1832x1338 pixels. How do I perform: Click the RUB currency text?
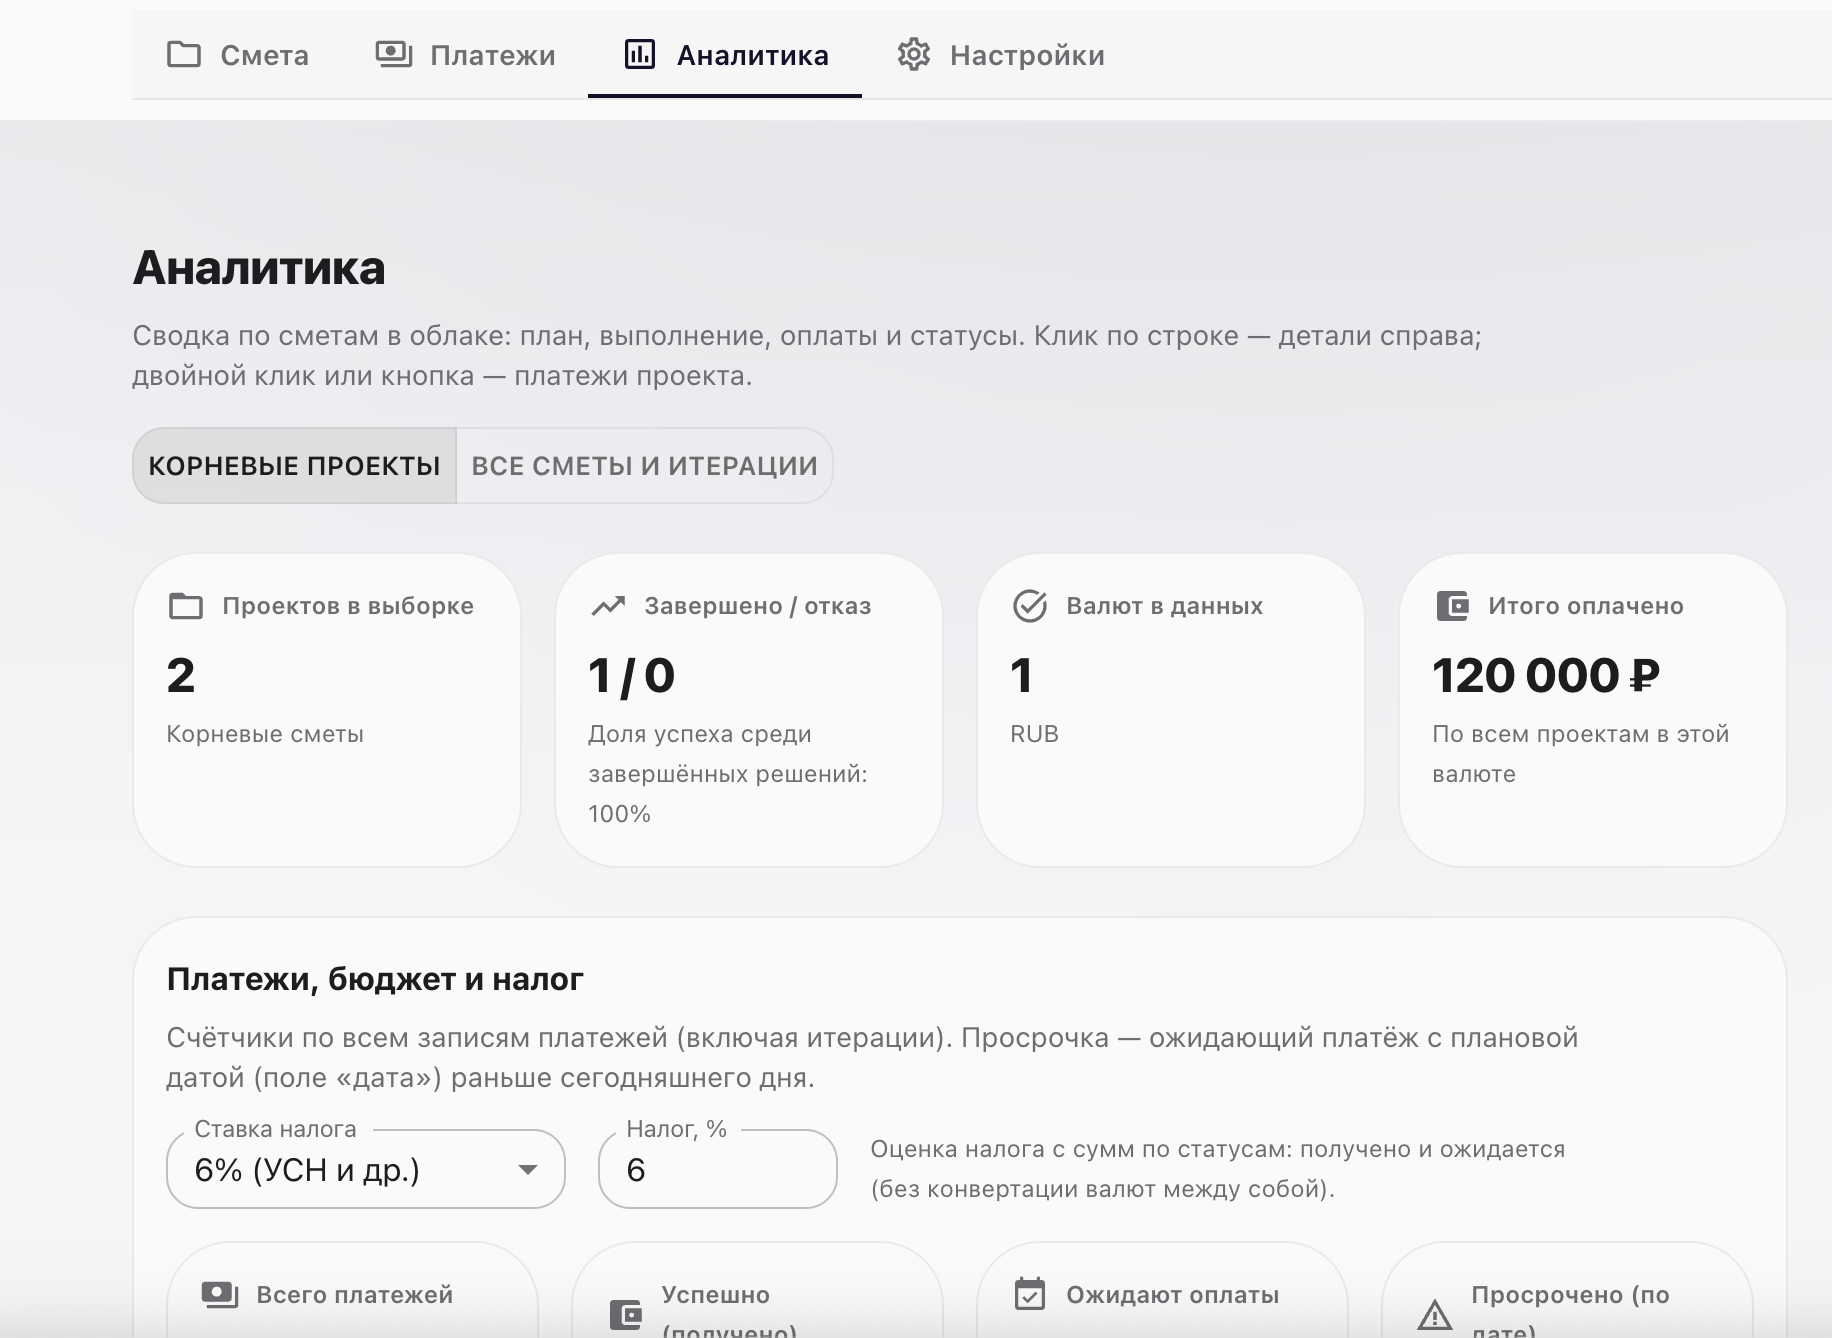(x=1034, y=734)
